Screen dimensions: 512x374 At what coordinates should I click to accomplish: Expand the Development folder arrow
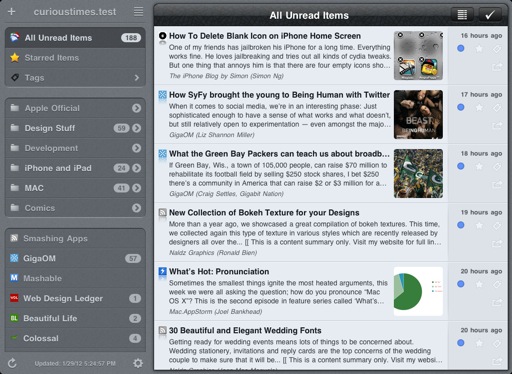(x=136, y=148)
